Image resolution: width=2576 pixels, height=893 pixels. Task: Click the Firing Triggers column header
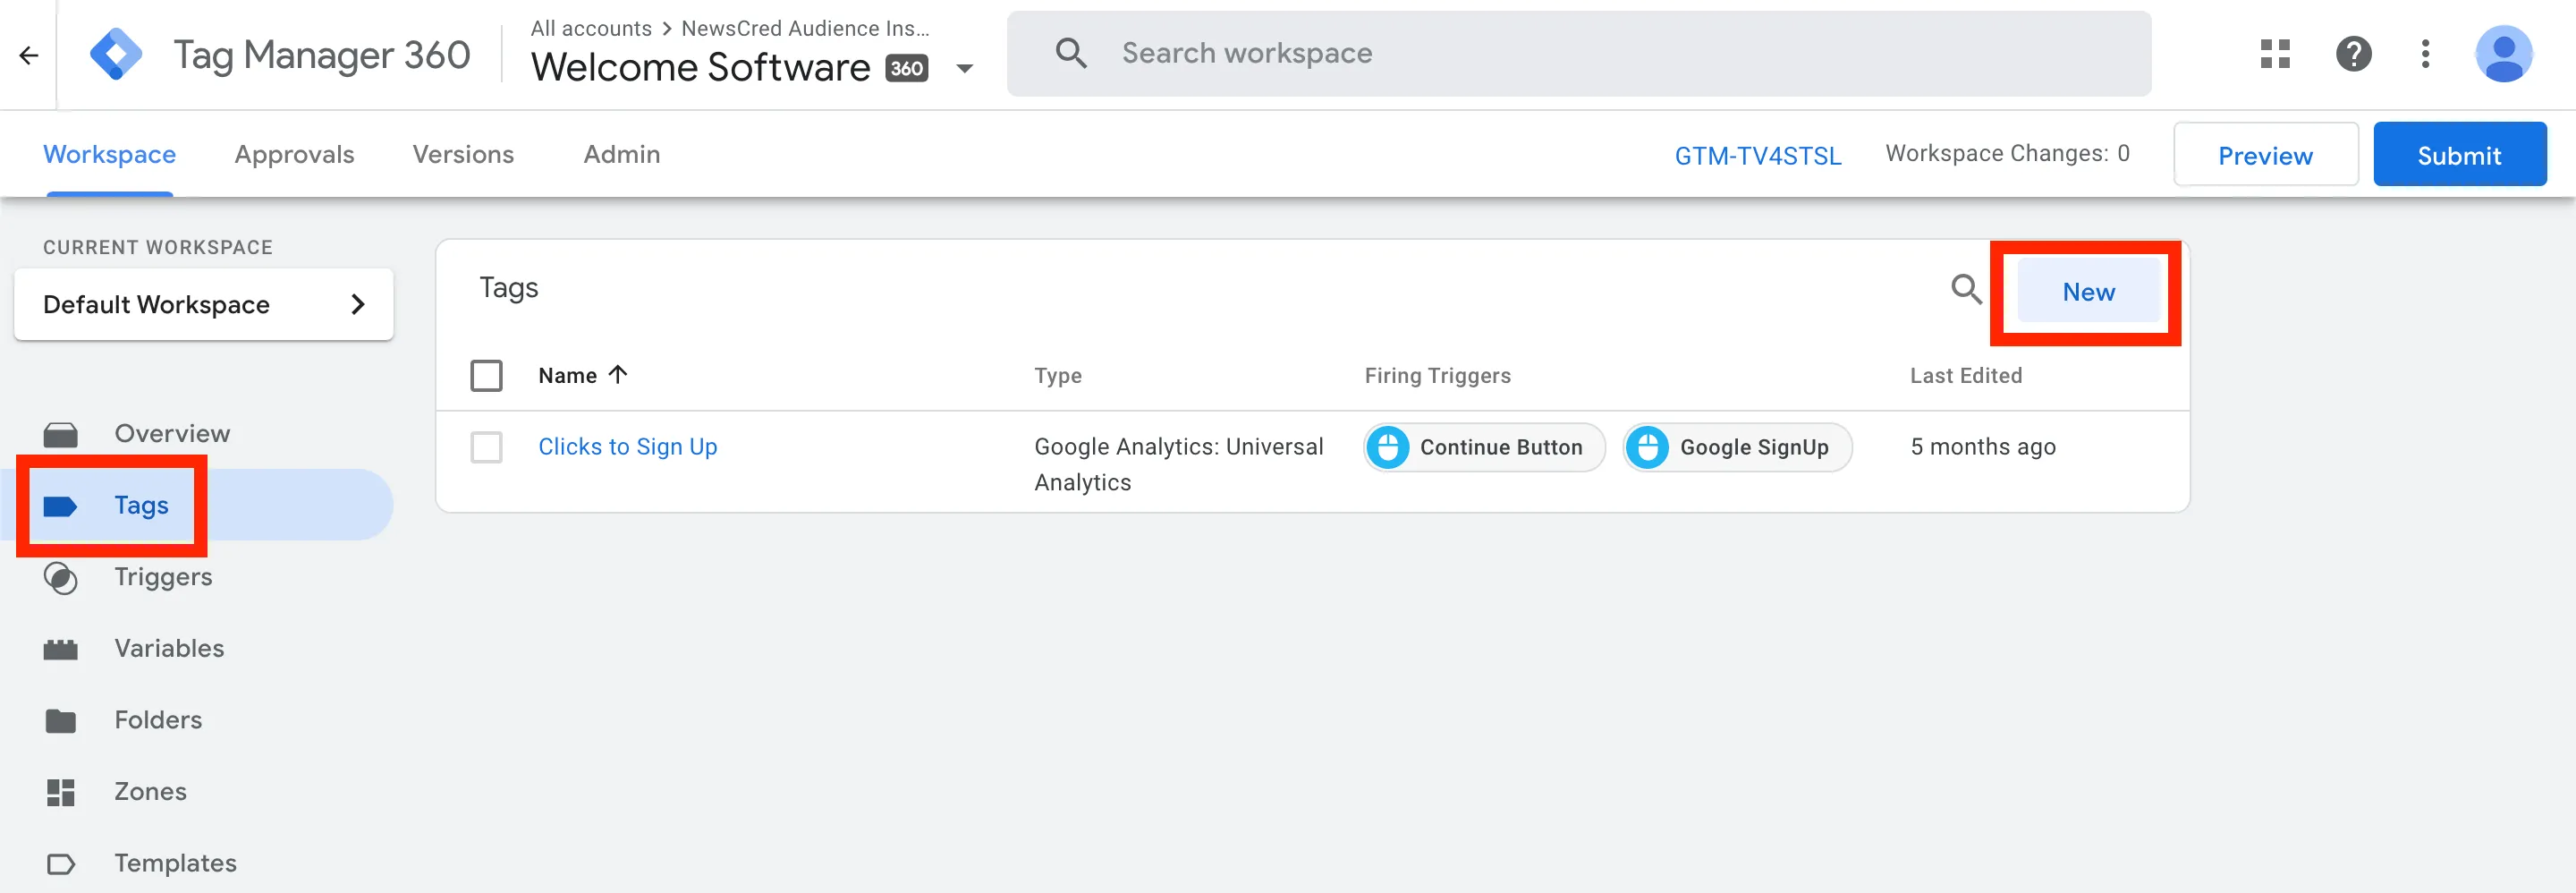[x=1438, y=376]
